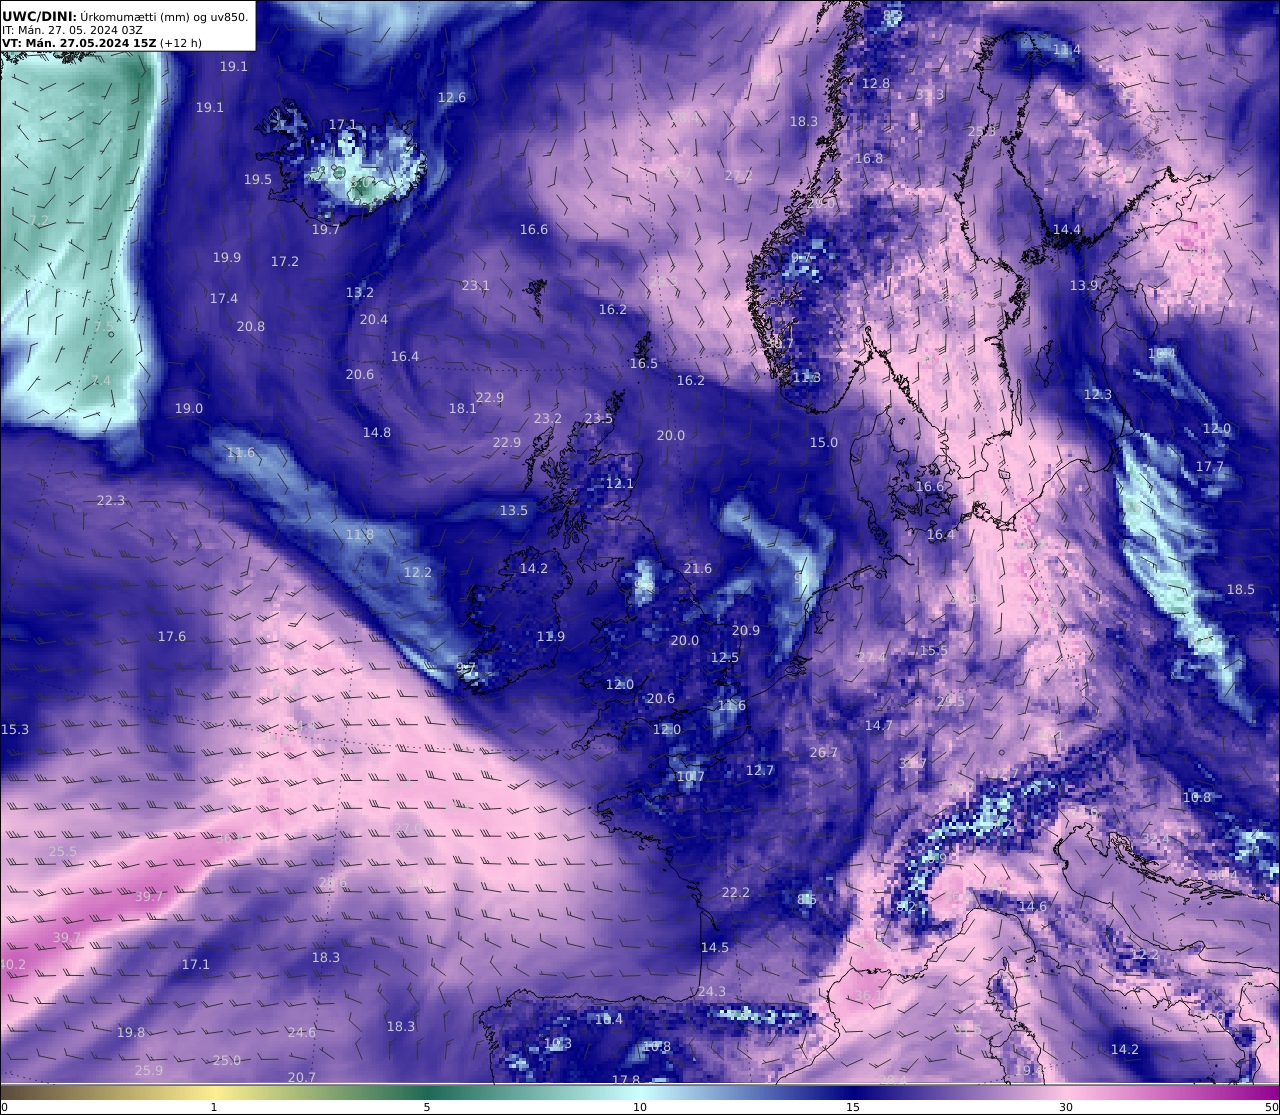
Task: Click the 10.7 value over southern England
Action: (691, 776)
